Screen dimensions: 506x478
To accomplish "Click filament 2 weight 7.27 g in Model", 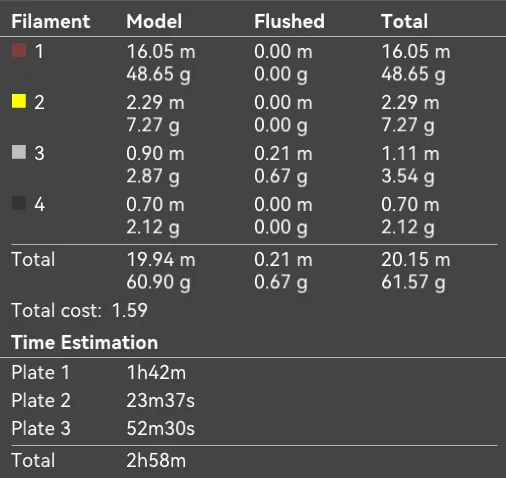I will click(x=153, y=126).
